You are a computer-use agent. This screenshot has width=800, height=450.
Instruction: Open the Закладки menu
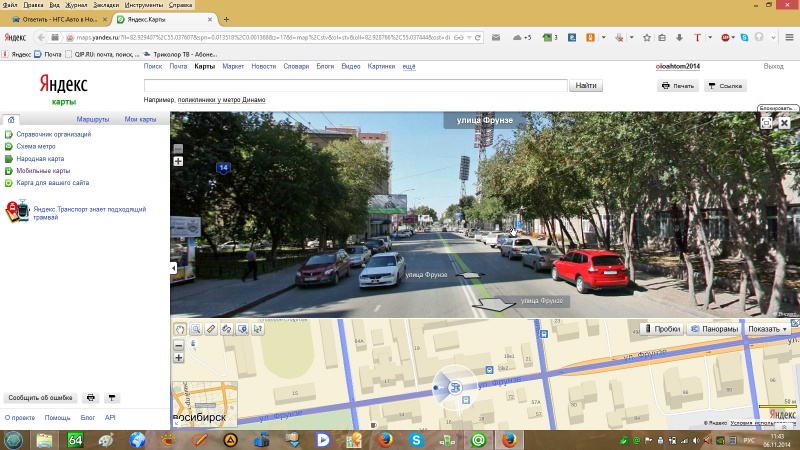106,5
